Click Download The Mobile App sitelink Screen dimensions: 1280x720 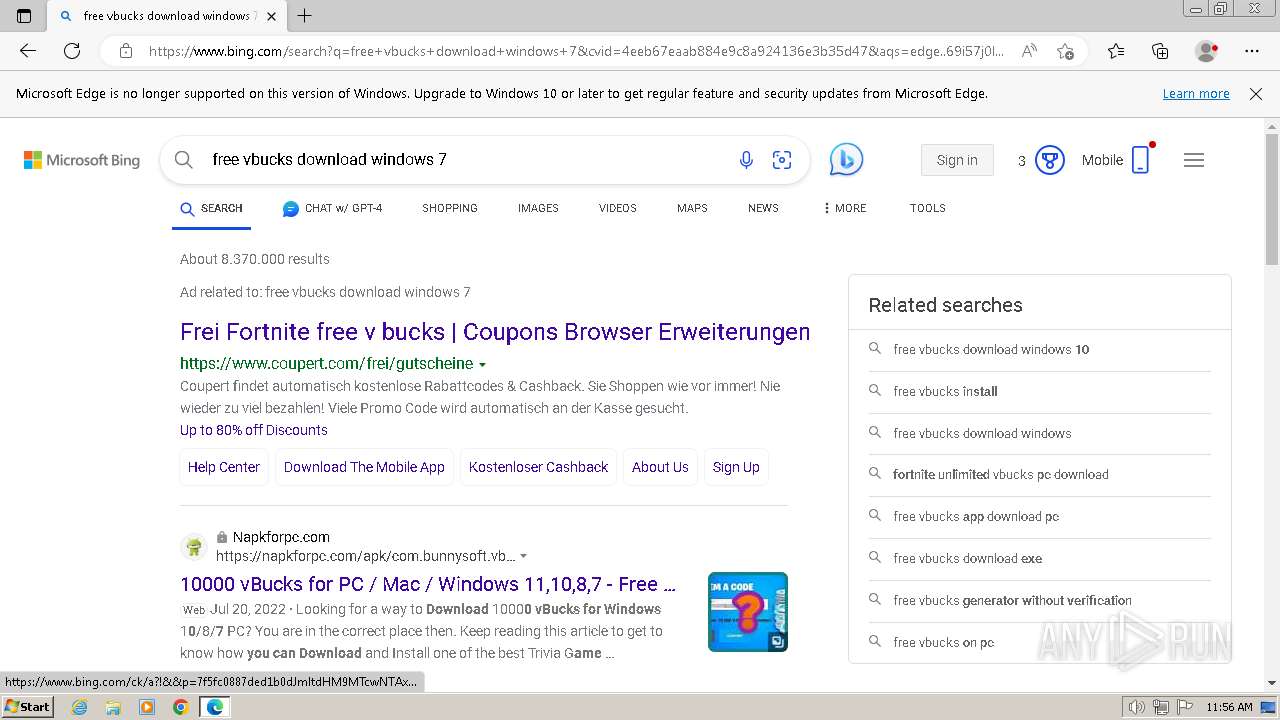(364, 467)
